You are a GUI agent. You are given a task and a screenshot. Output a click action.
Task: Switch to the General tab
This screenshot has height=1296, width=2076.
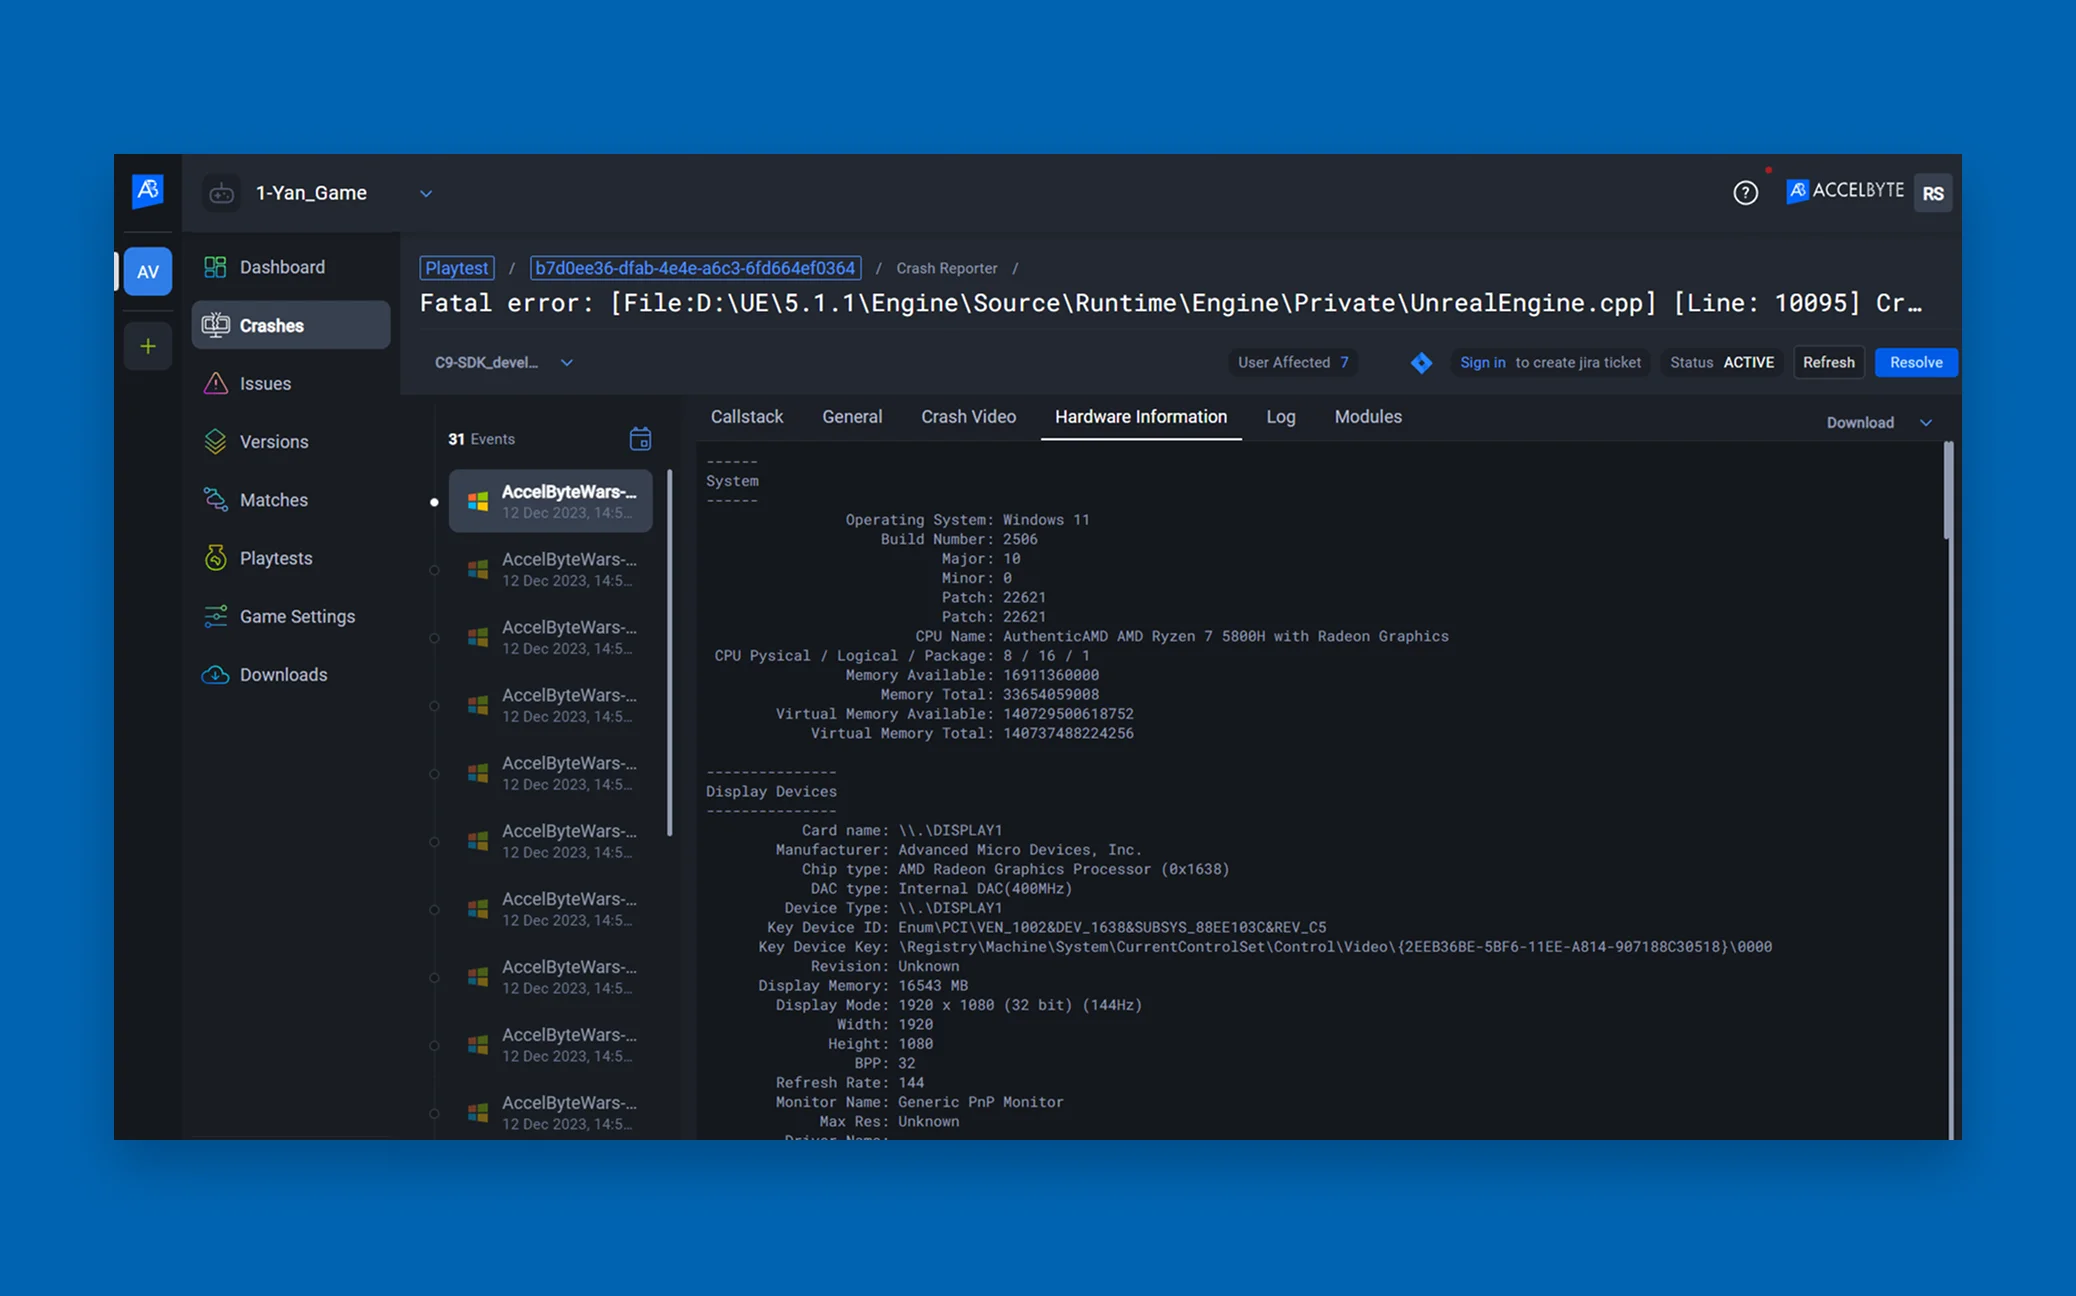tap(852, 417)
